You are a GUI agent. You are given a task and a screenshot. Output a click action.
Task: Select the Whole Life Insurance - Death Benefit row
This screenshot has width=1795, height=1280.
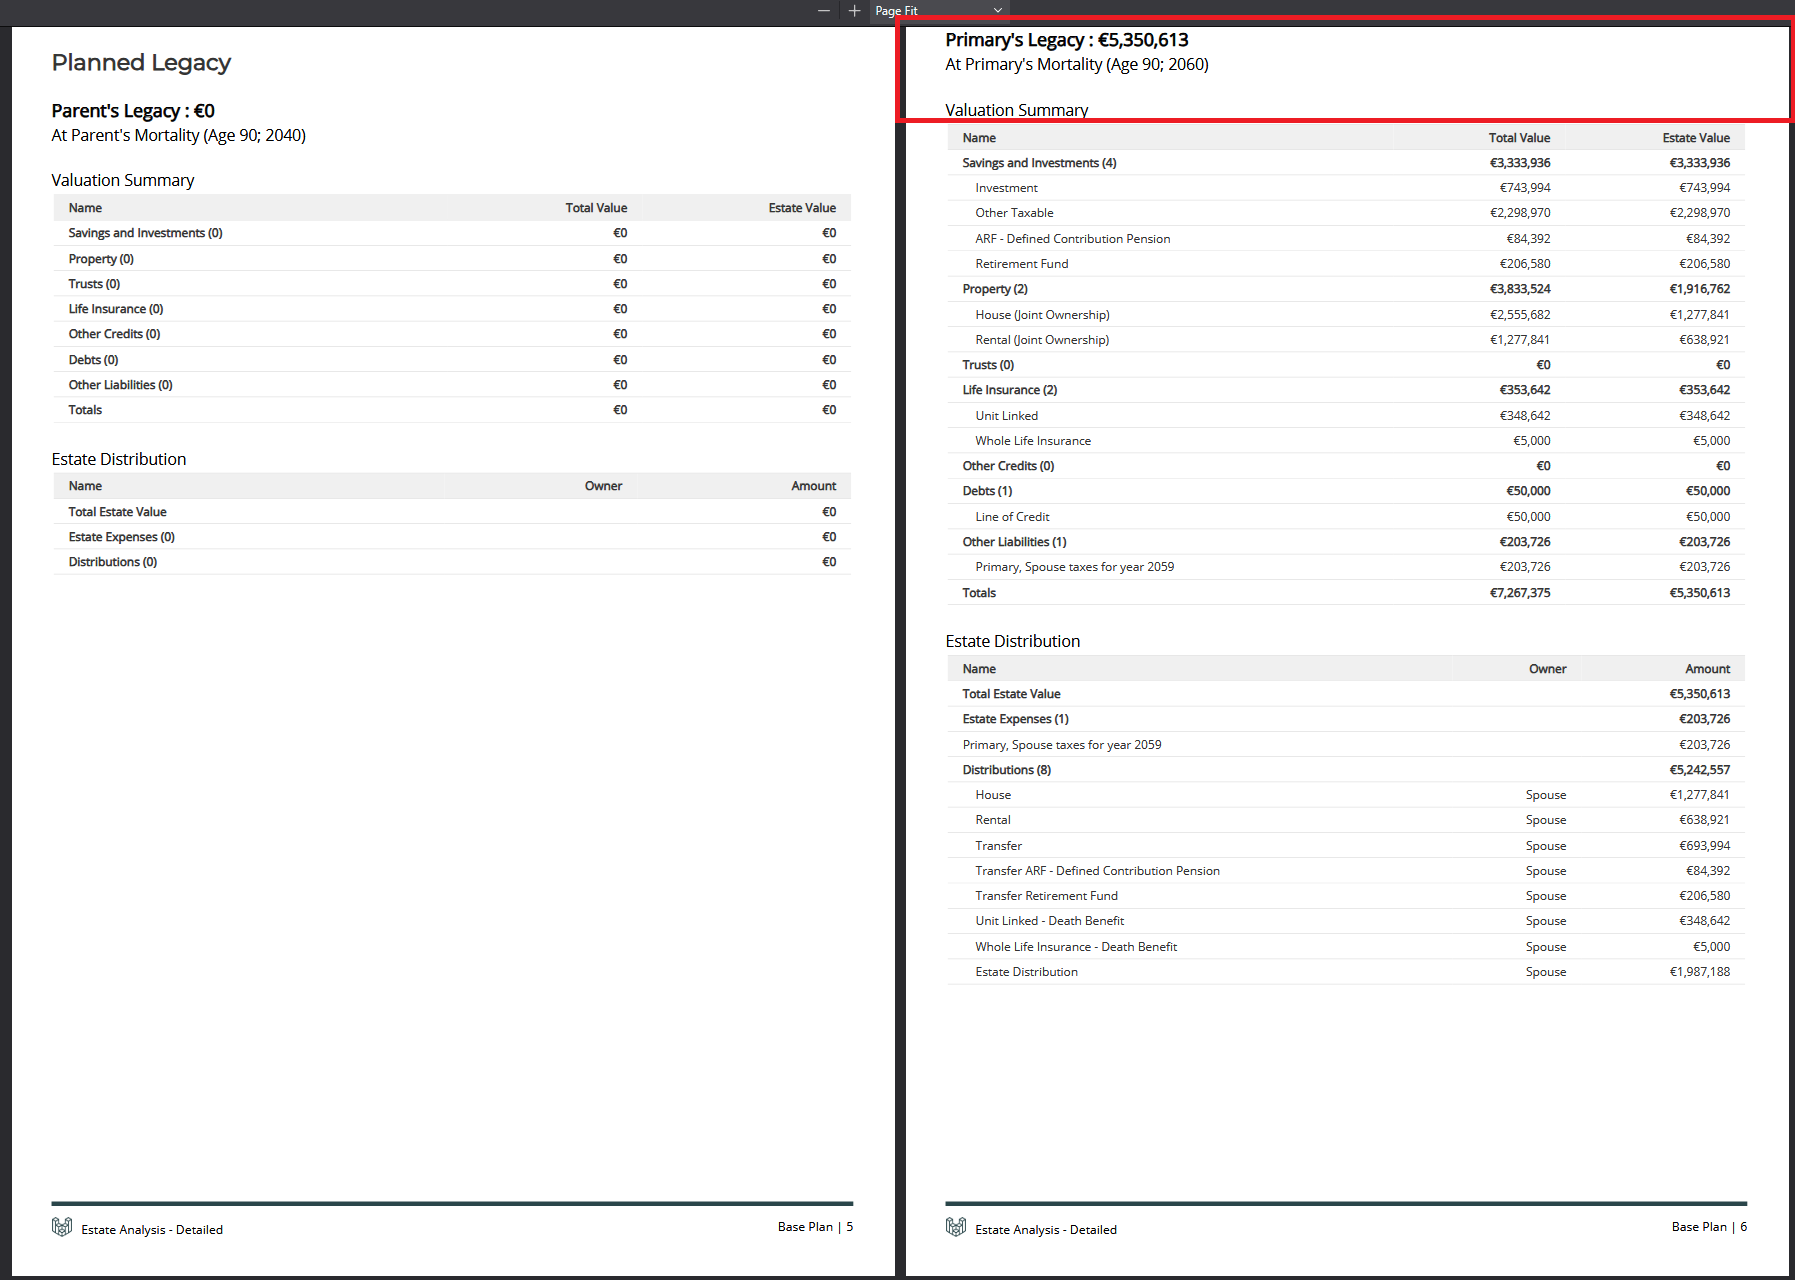(1075, 946)
